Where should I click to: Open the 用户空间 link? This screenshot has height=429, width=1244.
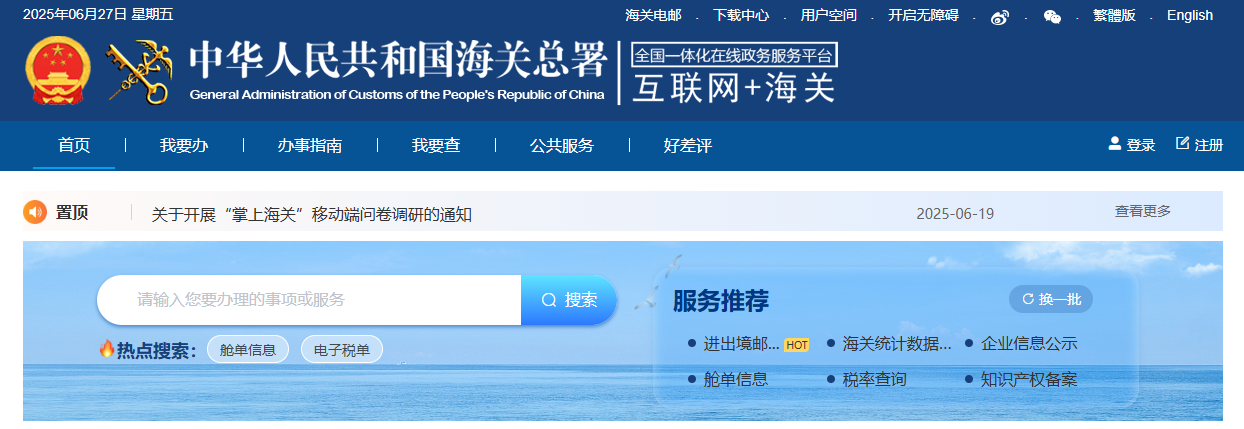coord(829,15)
